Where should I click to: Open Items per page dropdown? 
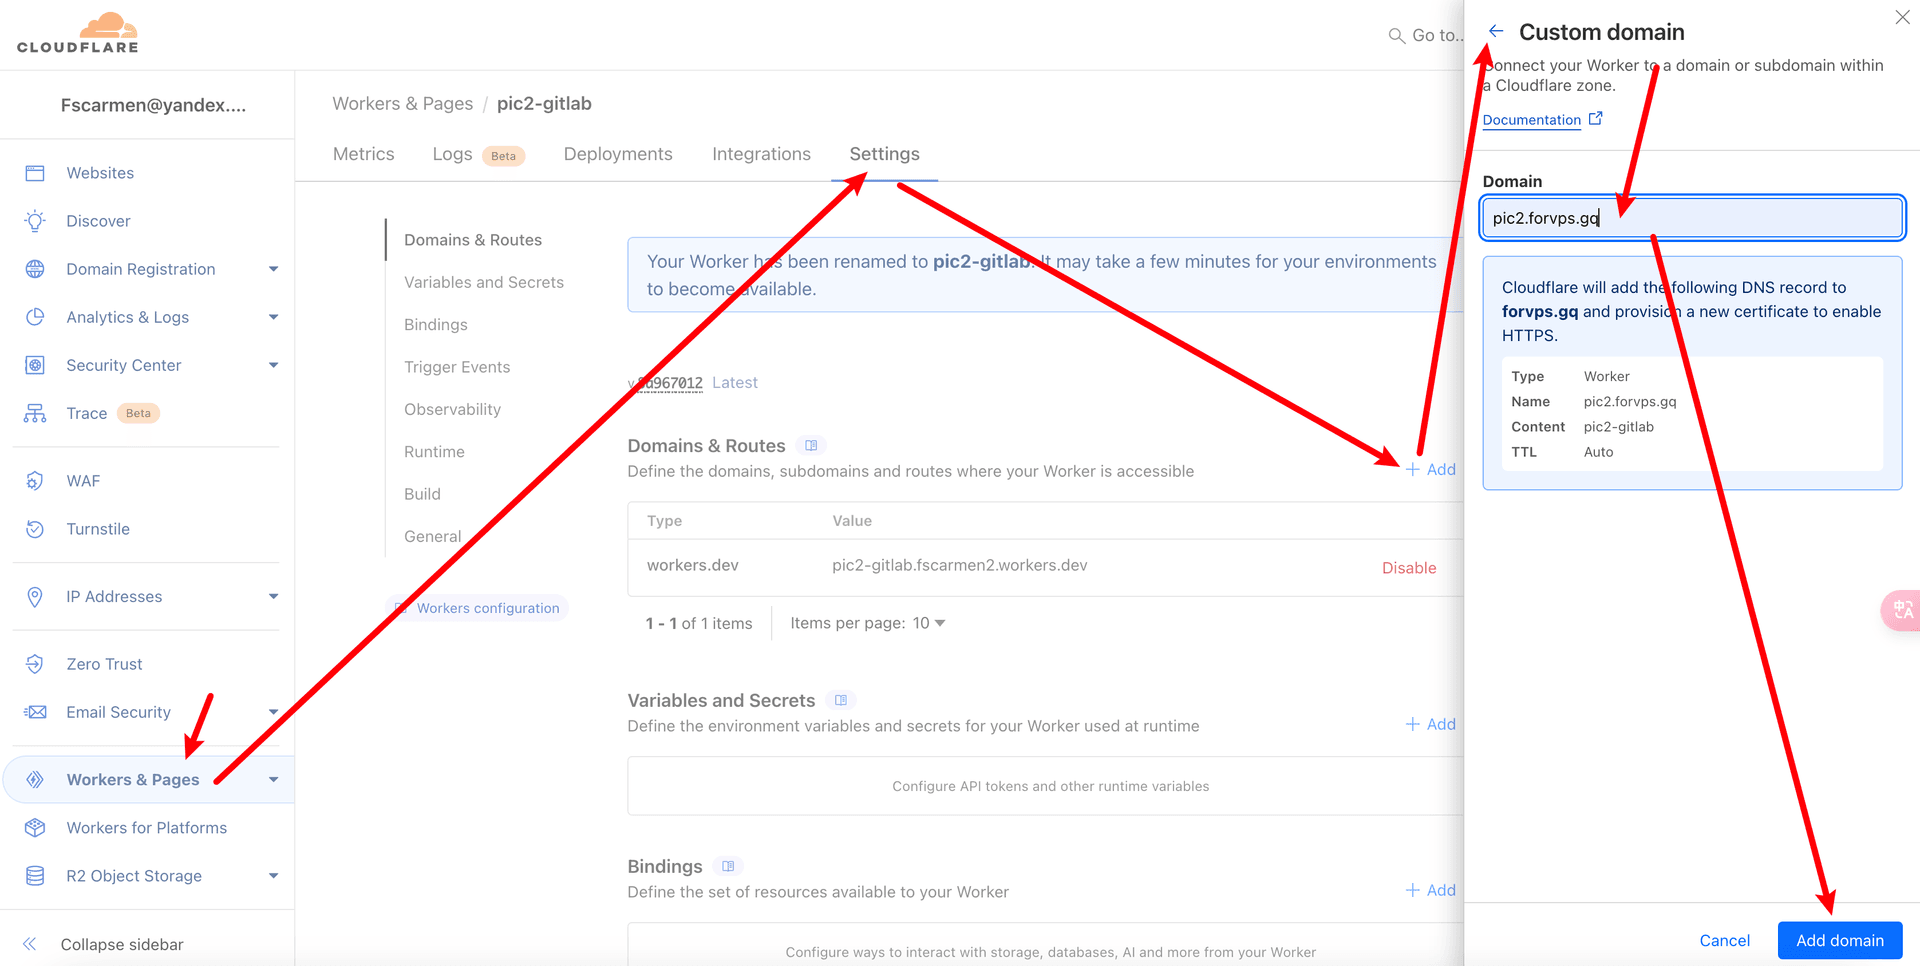point(929,623)
